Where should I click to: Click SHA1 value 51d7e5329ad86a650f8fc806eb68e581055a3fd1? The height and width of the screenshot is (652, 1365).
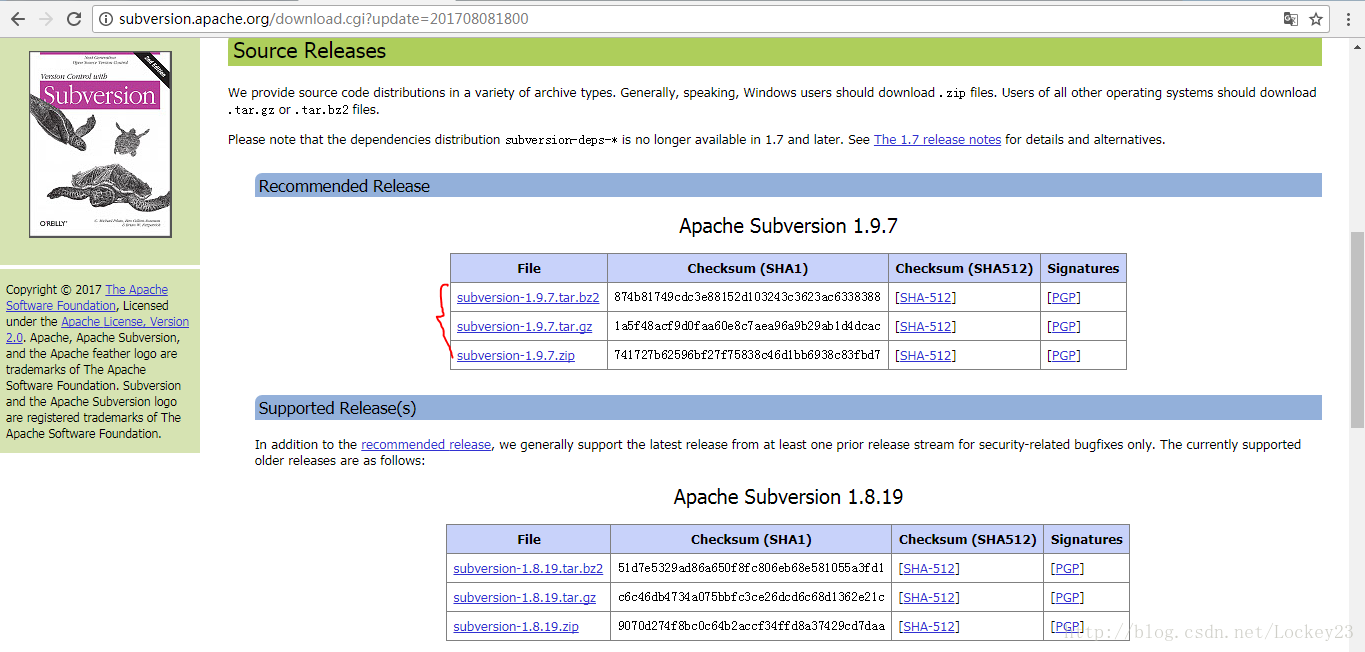pos(751,568)
